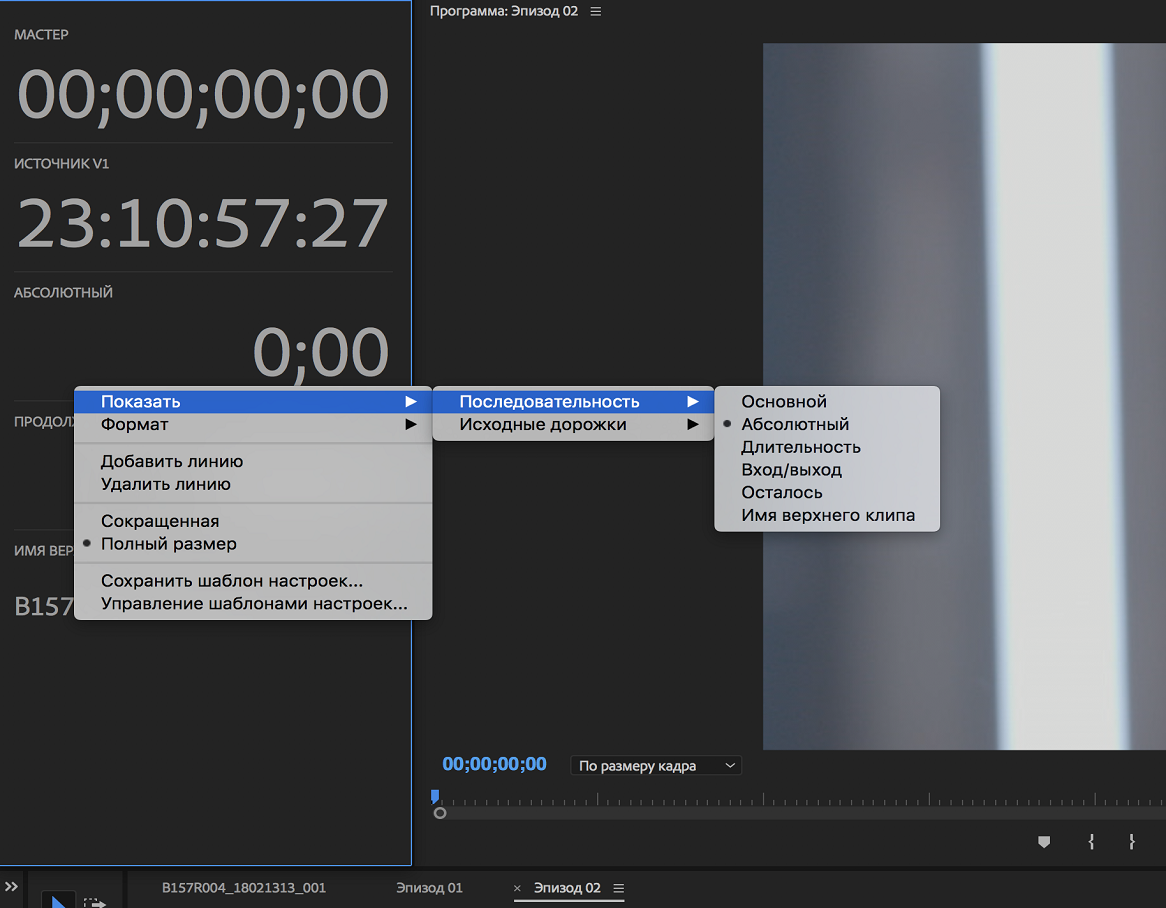Click the Mark Out icon
The image size is (1166, 908).
(1133, 843)
